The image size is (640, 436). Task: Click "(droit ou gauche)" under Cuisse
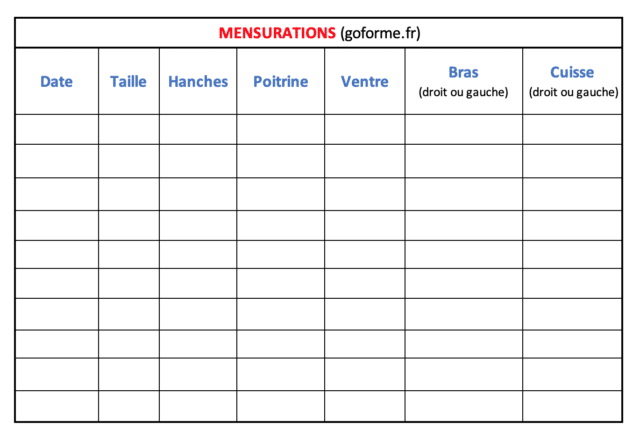tap(572, 93)
